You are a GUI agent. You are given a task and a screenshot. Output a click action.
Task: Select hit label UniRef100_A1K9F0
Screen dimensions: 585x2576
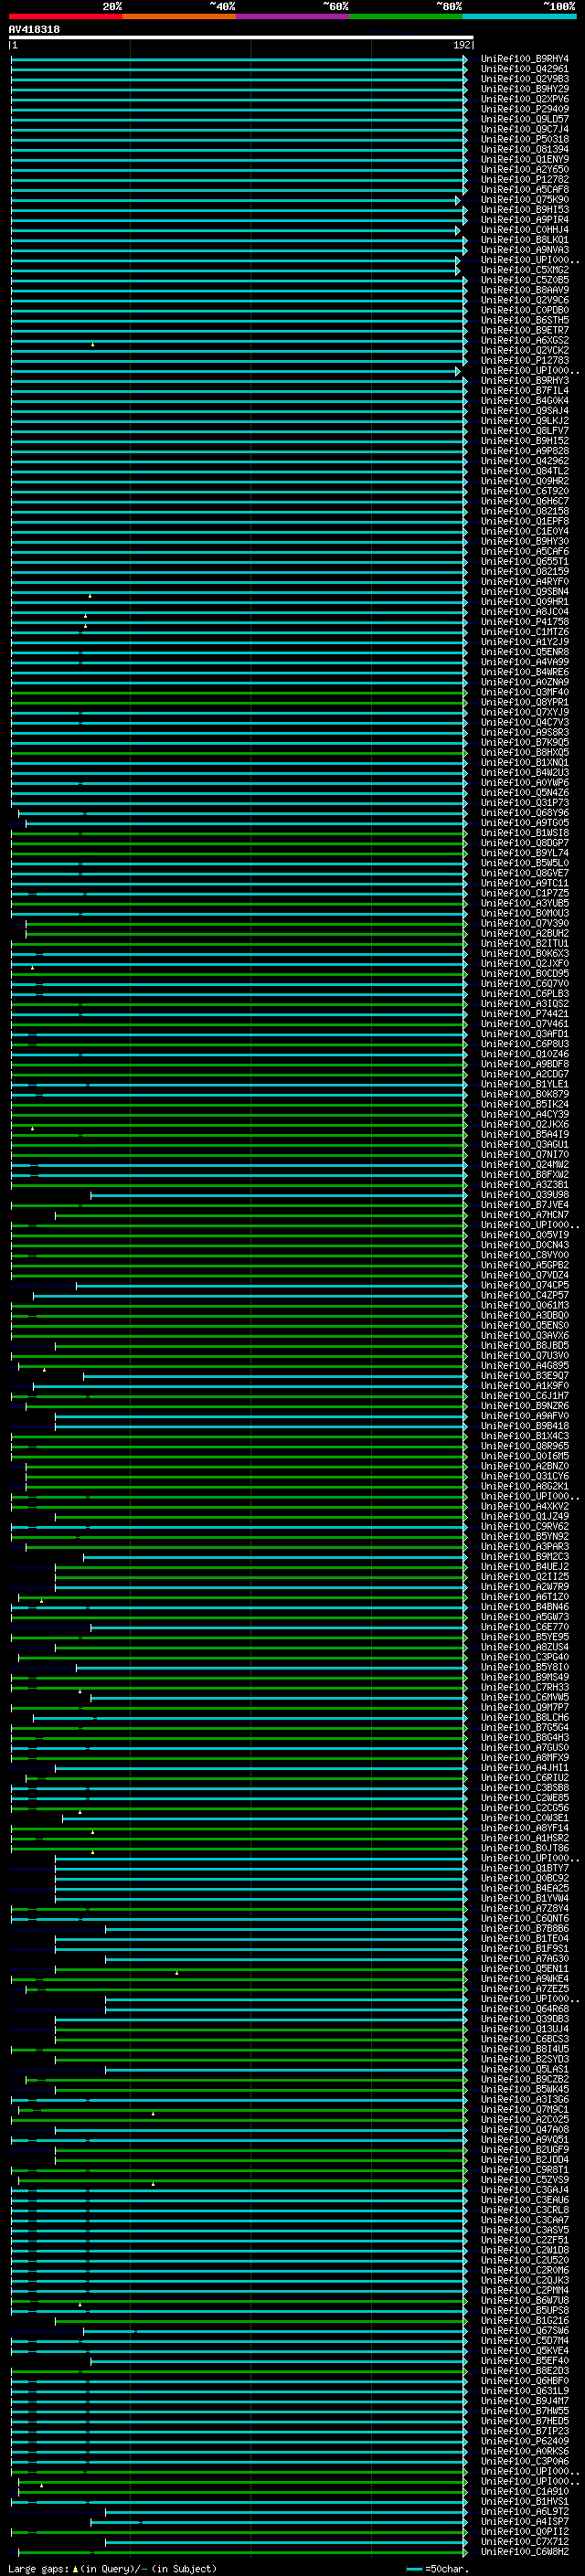[x=524, y=1385]
